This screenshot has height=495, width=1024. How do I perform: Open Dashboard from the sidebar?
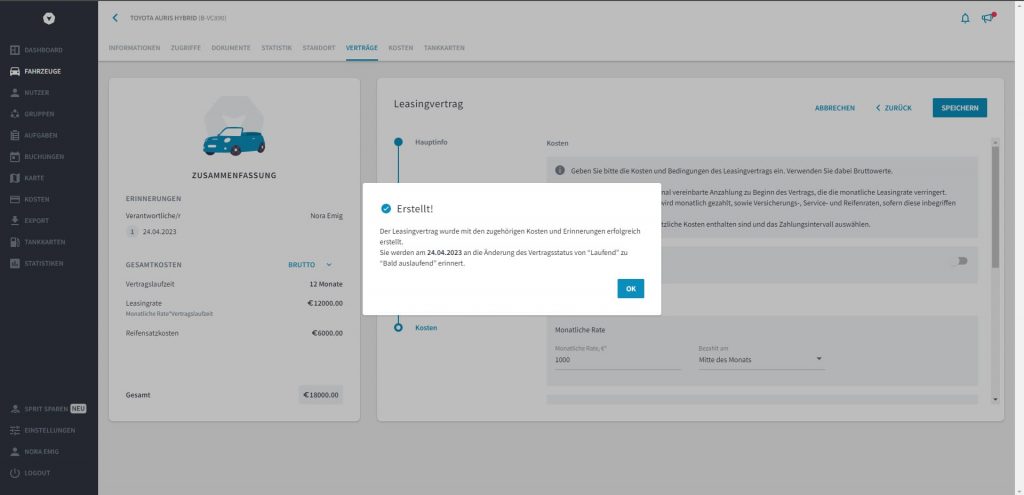(37, 50)
